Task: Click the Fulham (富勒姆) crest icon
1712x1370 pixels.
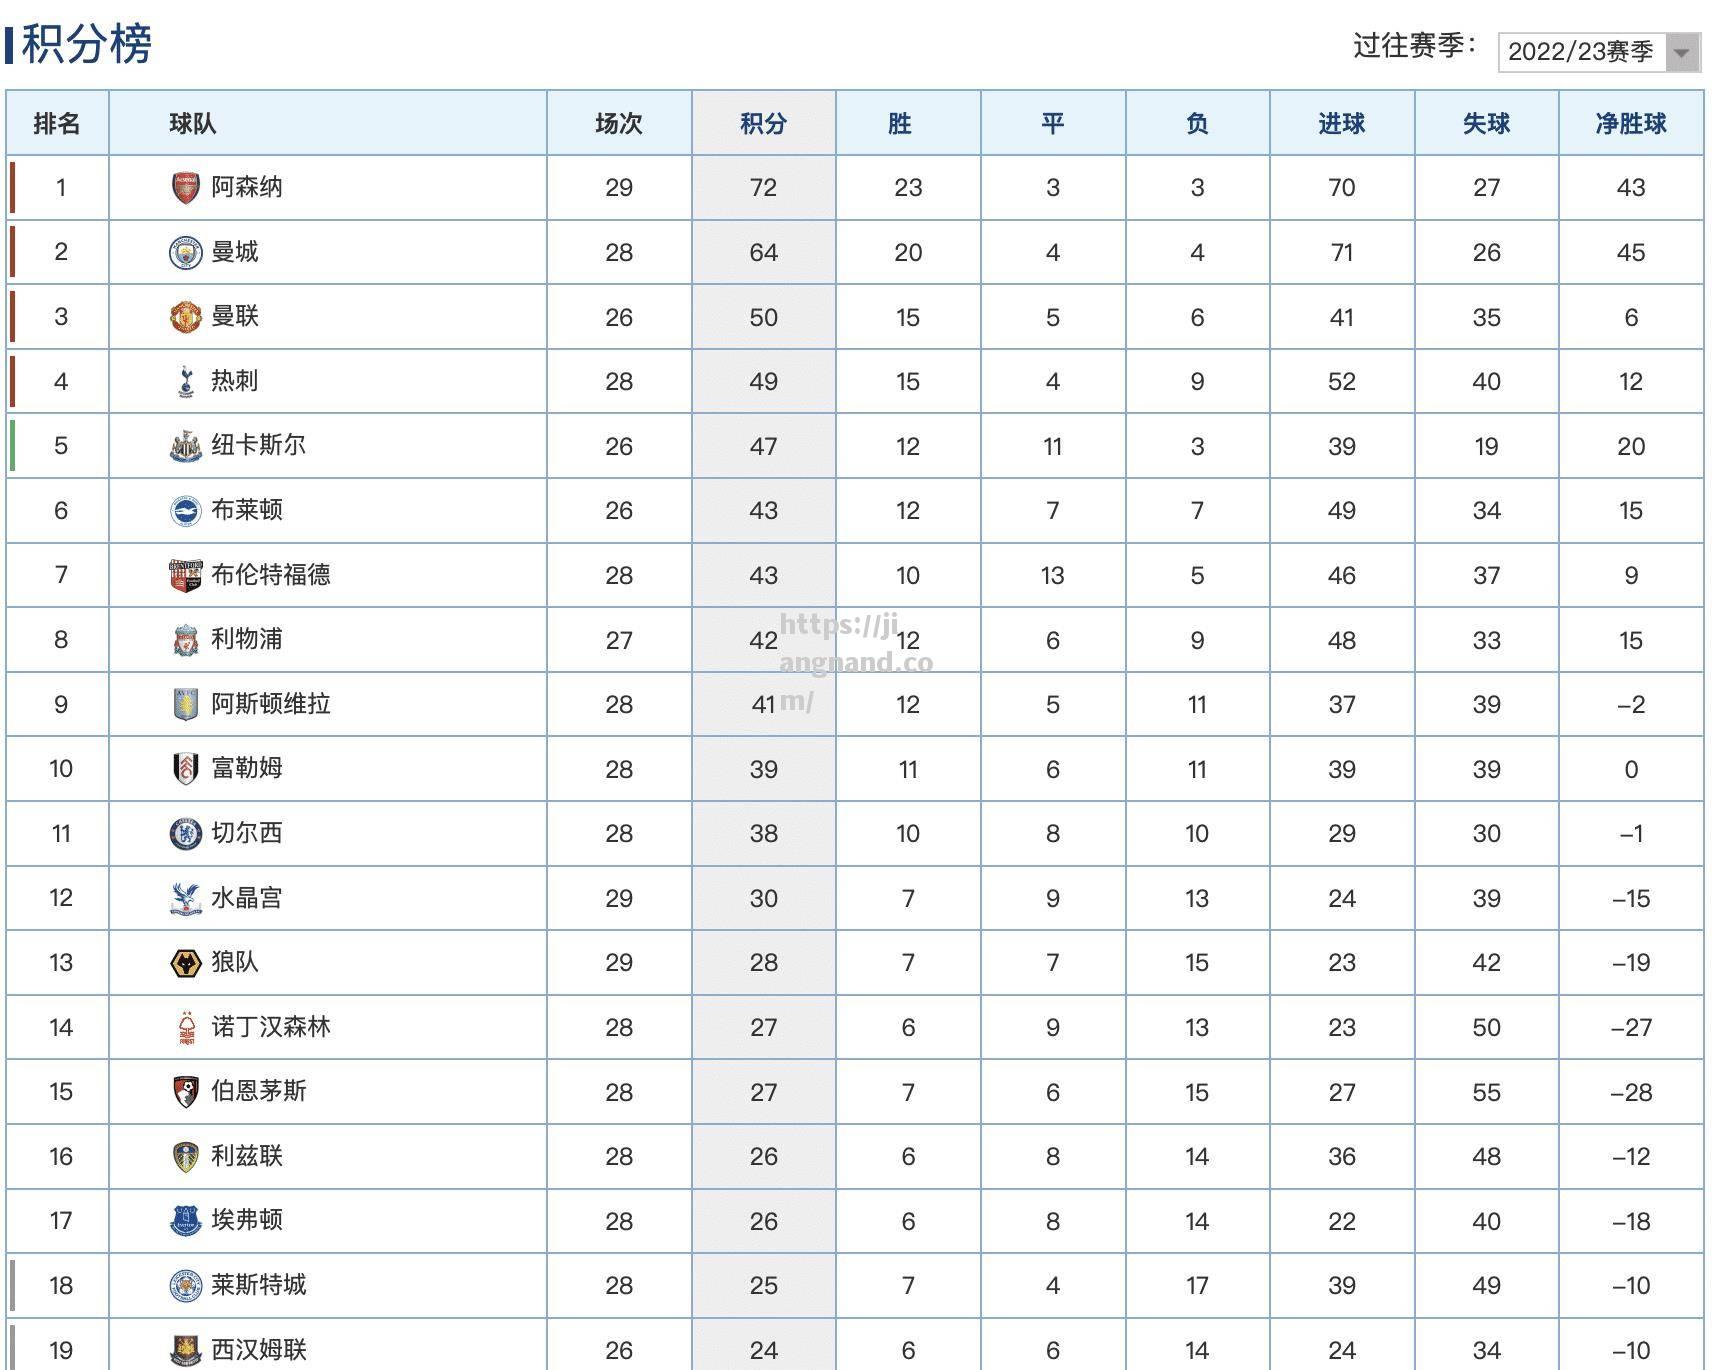Action: tap(186, 769)
